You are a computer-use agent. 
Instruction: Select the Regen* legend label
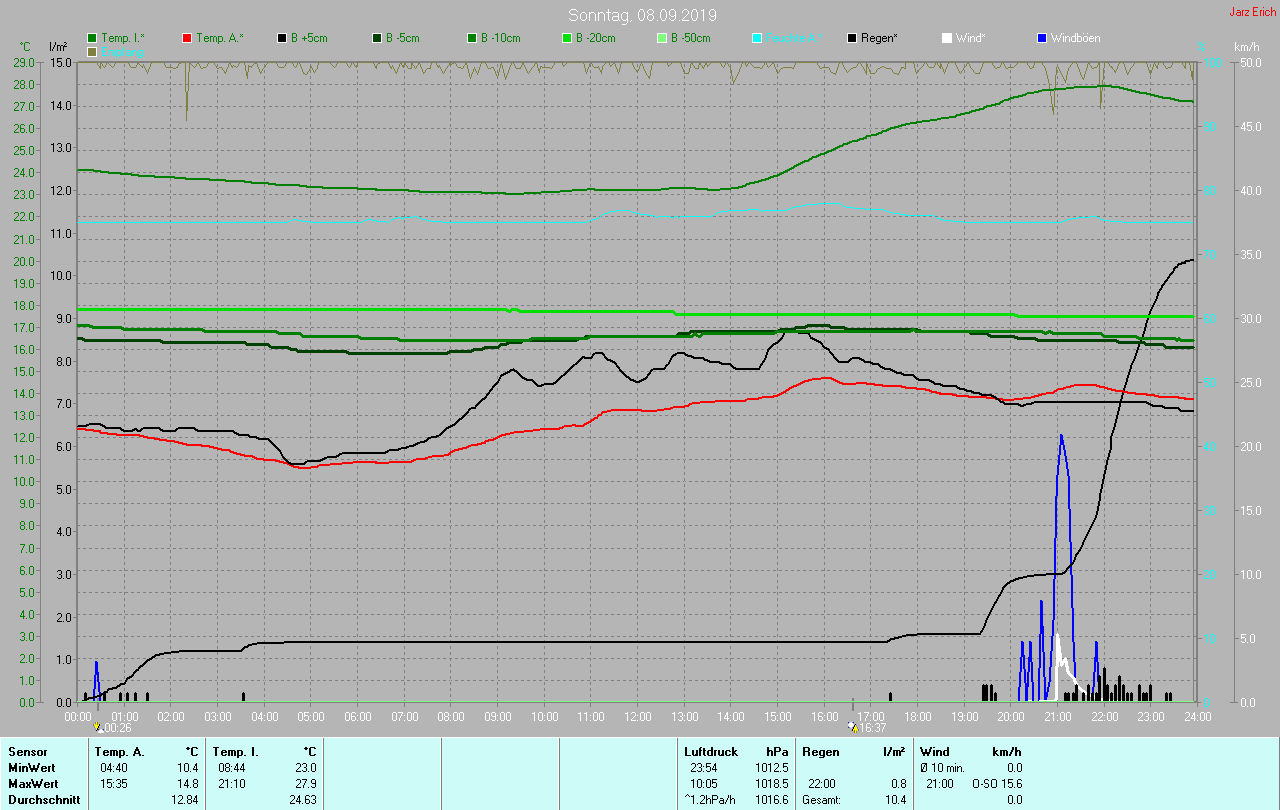coord(879,38)
